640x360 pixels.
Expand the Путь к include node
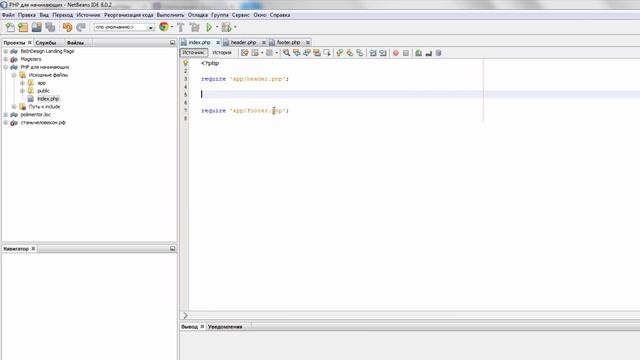click(14, 107)
